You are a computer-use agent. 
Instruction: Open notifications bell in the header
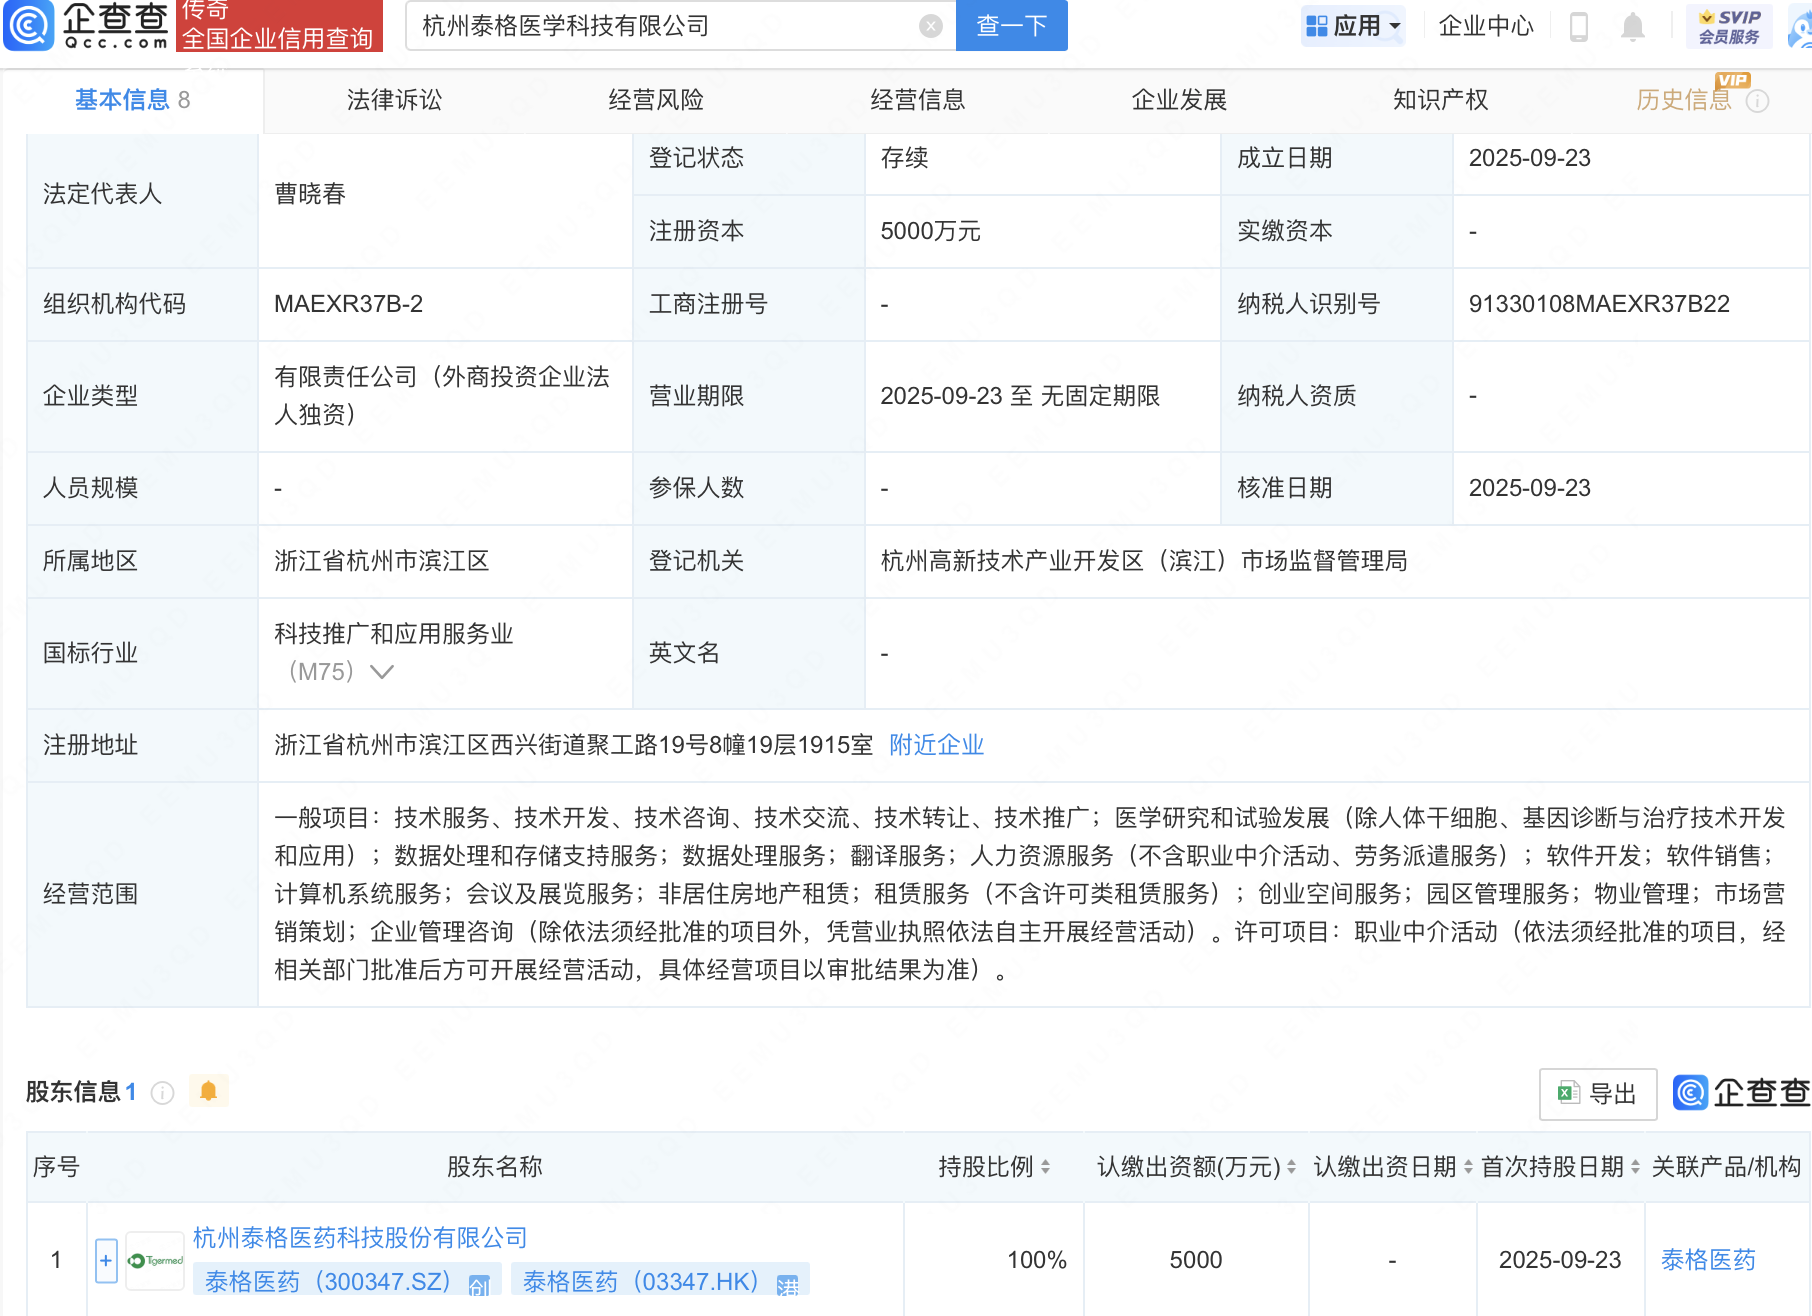point(1633,26)
